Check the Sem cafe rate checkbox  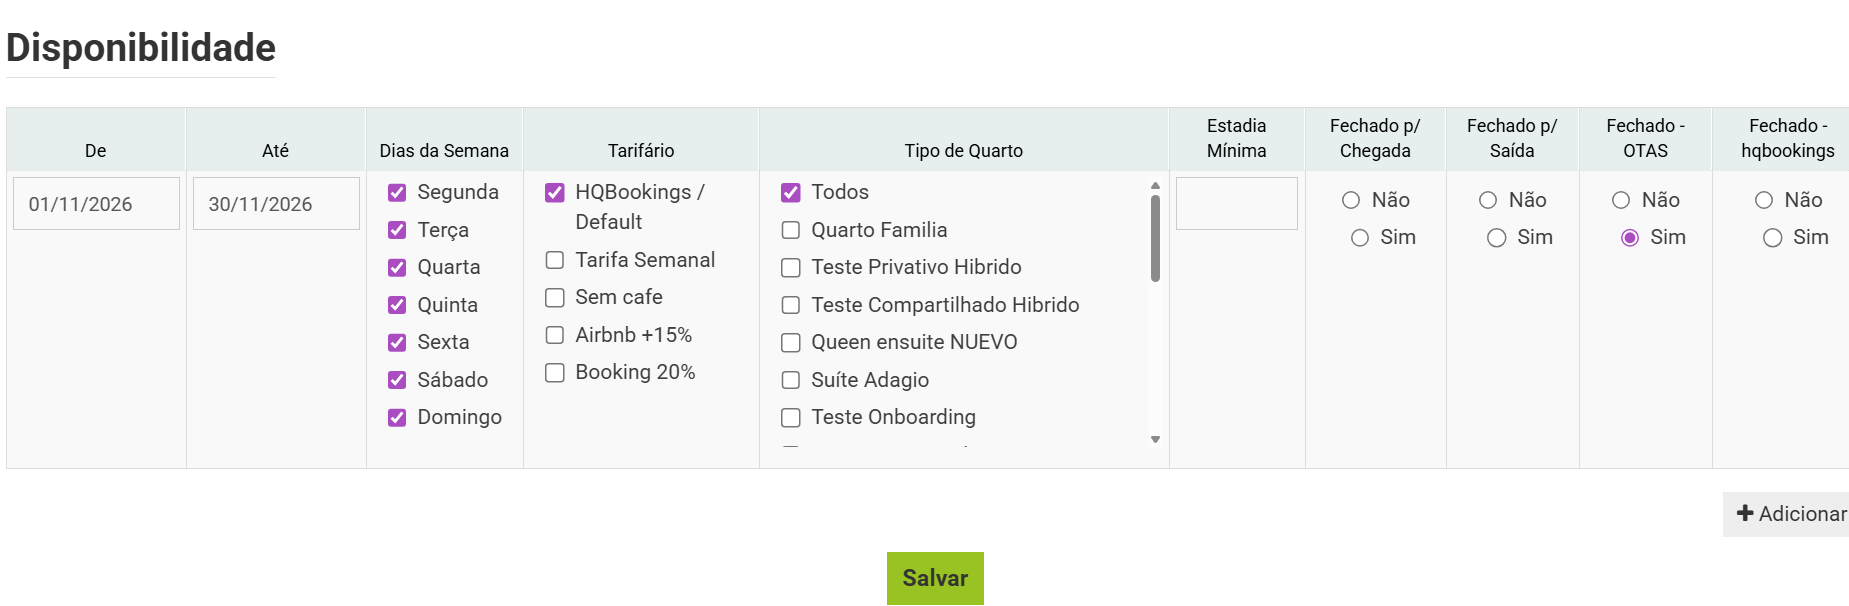point(555,298)
